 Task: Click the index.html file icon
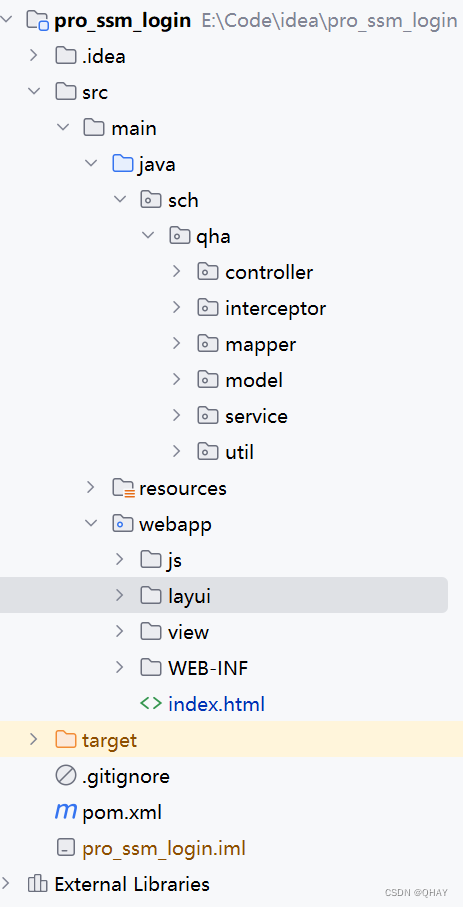(x=150, y=704)
